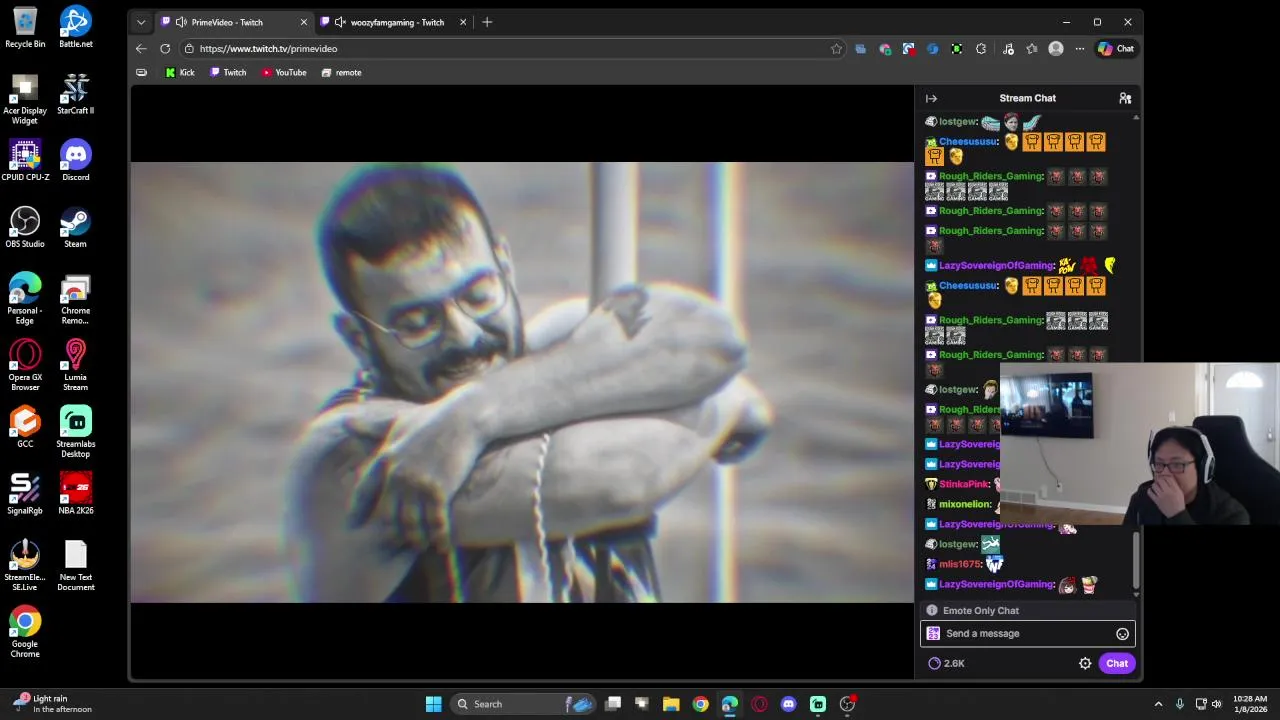Click the purple Chat send button

point(1117,663)
